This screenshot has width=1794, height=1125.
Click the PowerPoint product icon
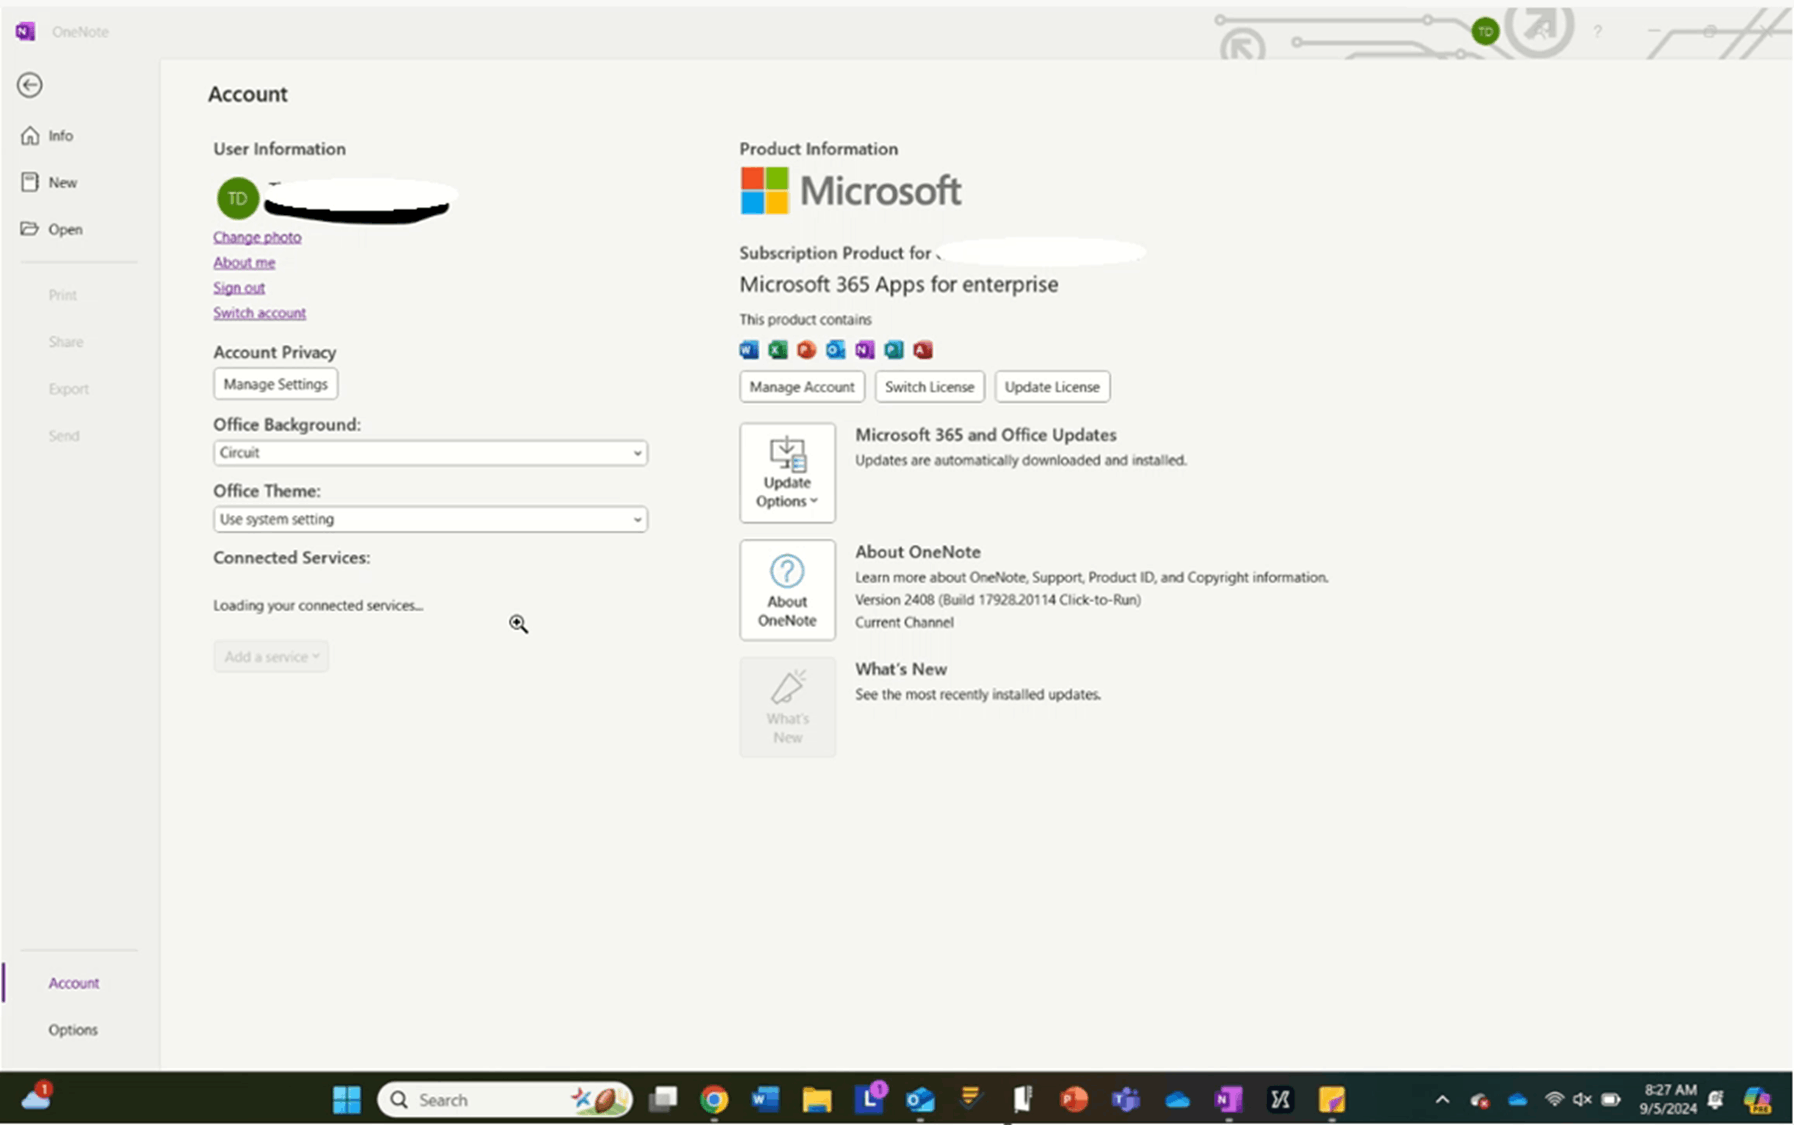(807, 349)
